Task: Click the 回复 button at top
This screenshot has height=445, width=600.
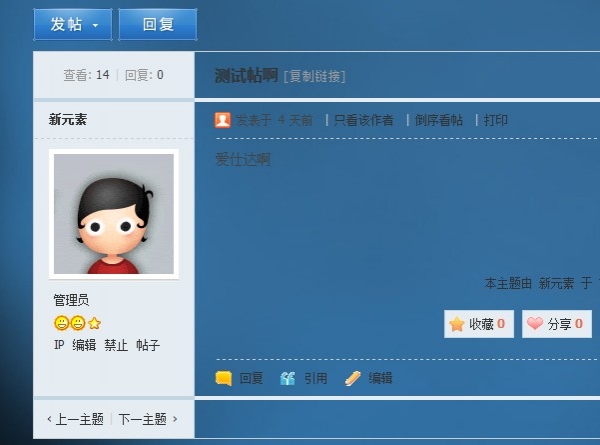Action: coord(158,24)
